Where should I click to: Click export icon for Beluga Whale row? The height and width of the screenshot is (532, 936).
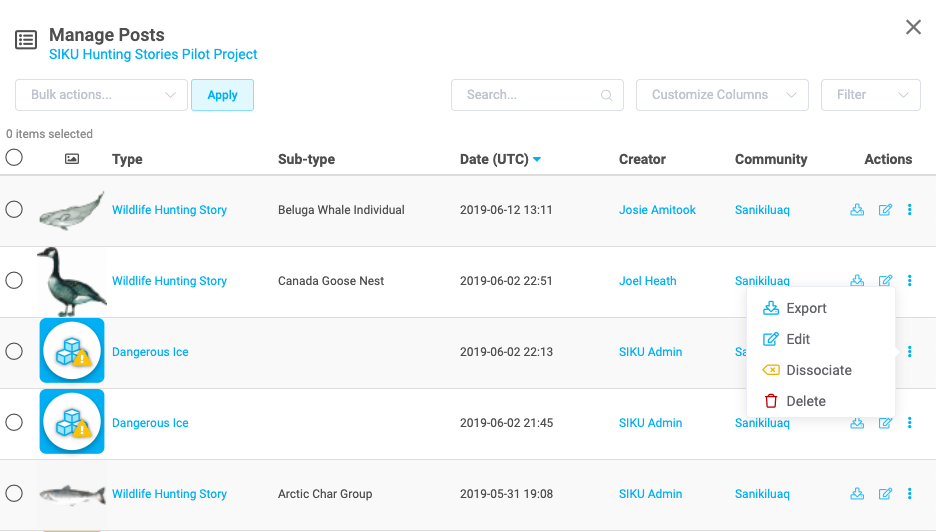point(857,210)
